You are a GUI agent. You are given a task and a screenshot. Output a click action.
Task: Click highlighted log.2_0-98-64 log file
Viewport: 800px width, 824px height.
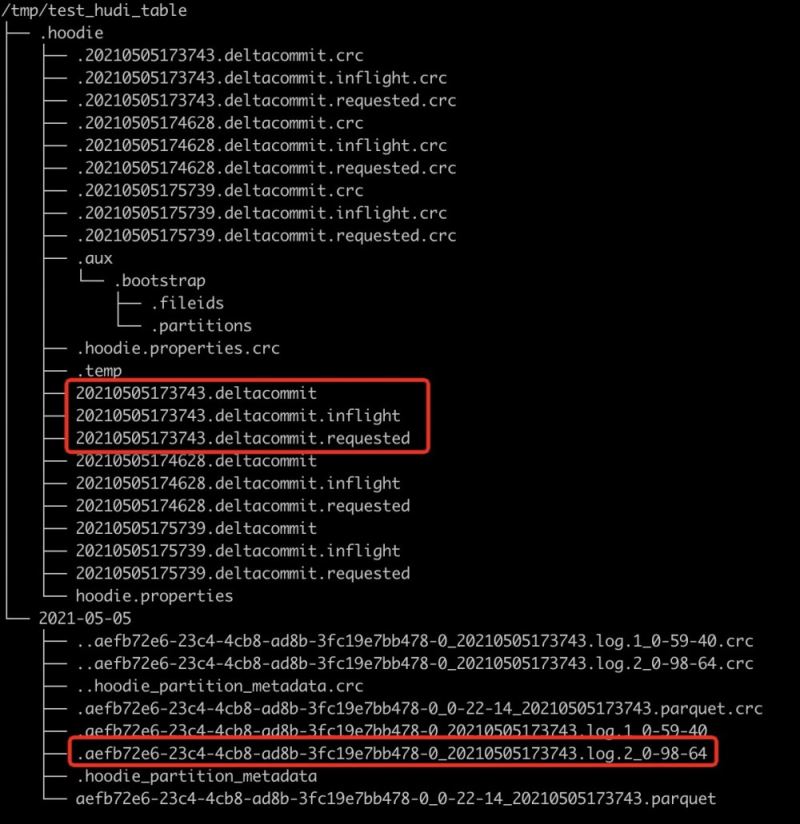click(x=392, y=754)
